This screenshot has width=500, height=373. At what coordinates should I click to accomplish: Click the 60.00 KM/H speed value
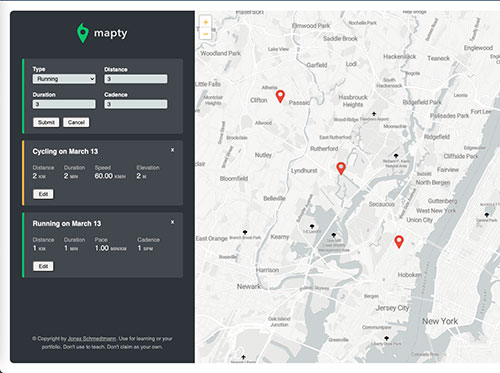point(110,176)
